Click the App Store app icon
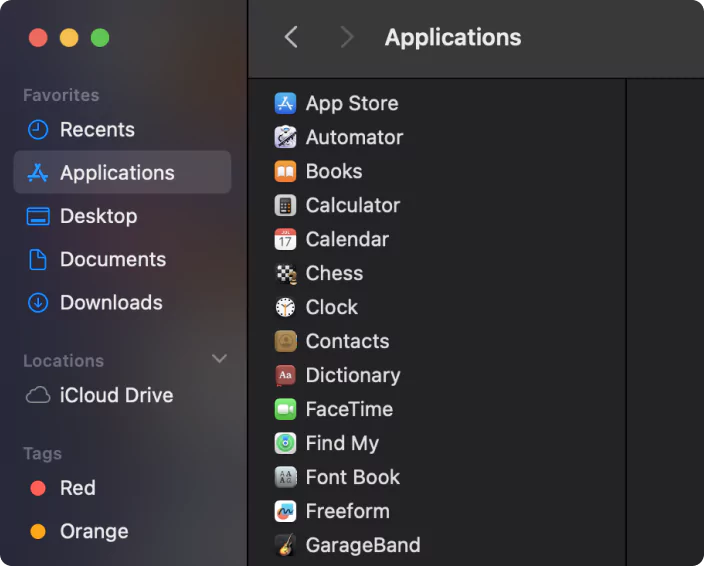Viewport: 704px width, 566px height. coord(285,103)
